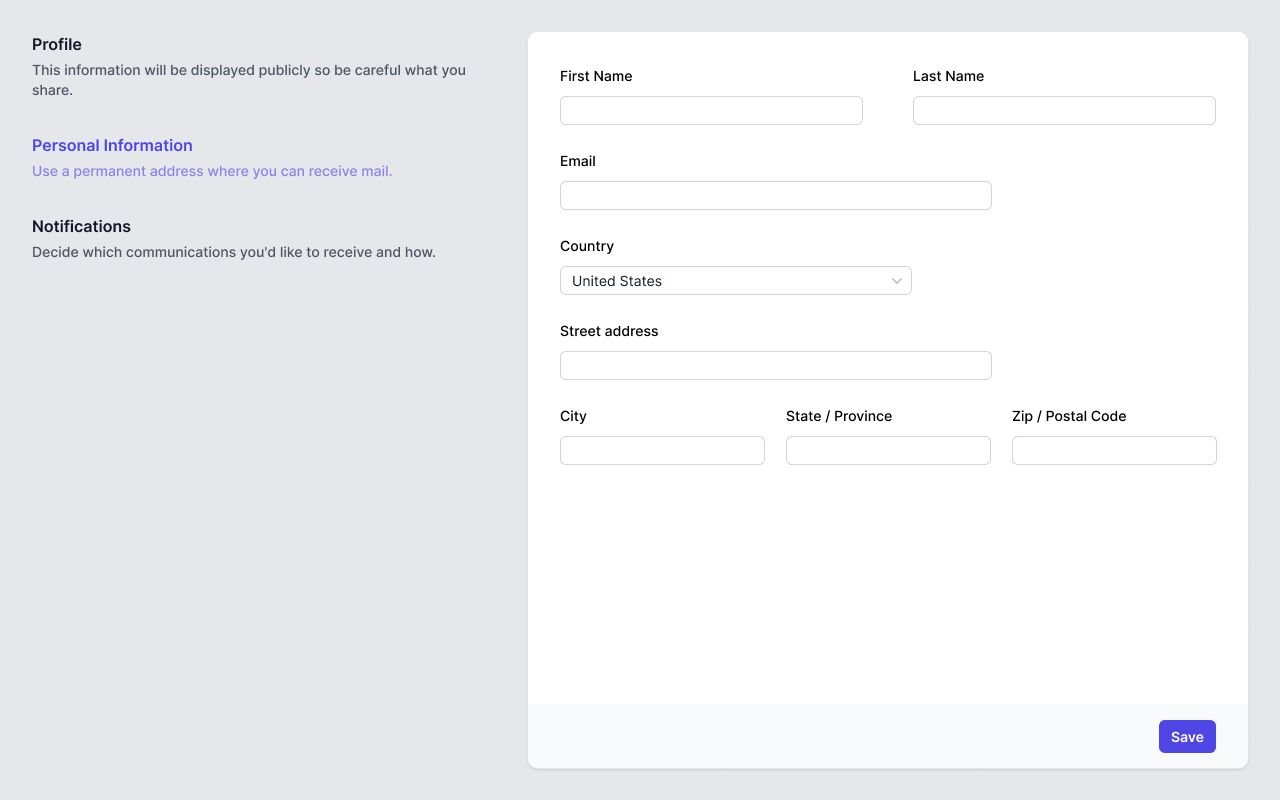The image size is (1280, 800).
Task: Focus the Zip / Postal Code field
Action: click(x=1114, y=450)
